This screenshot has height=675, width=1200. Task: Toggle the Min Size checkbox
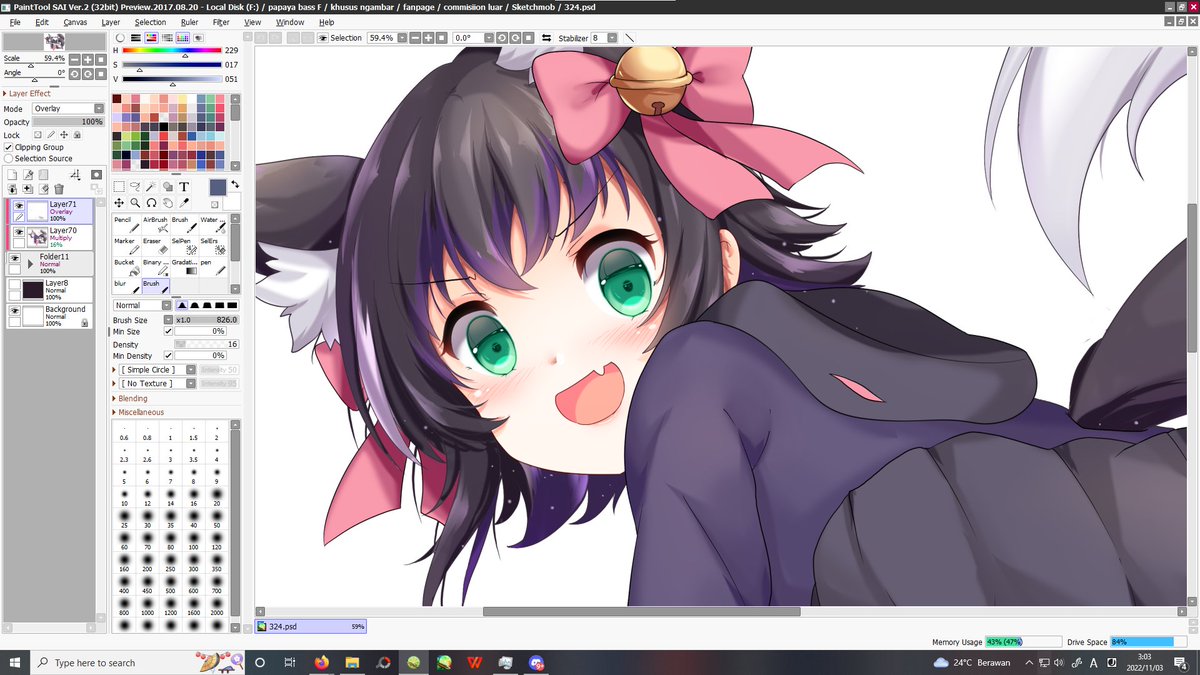pyautogui.click(x=168, y=331)
